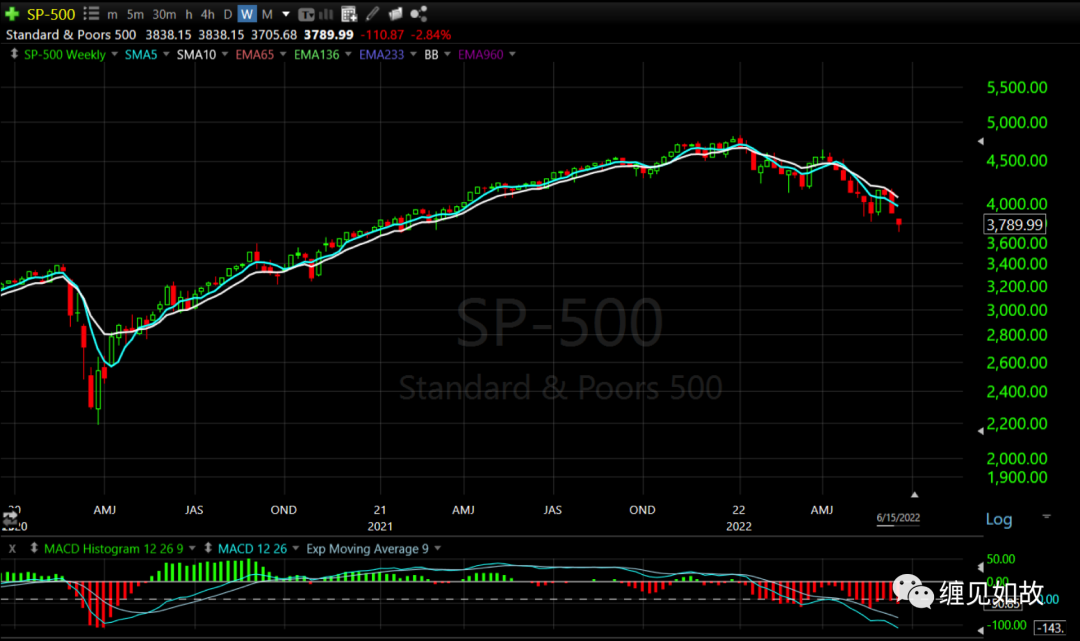
Task: Click the -143. MACD value tag
Action: 1051,628
